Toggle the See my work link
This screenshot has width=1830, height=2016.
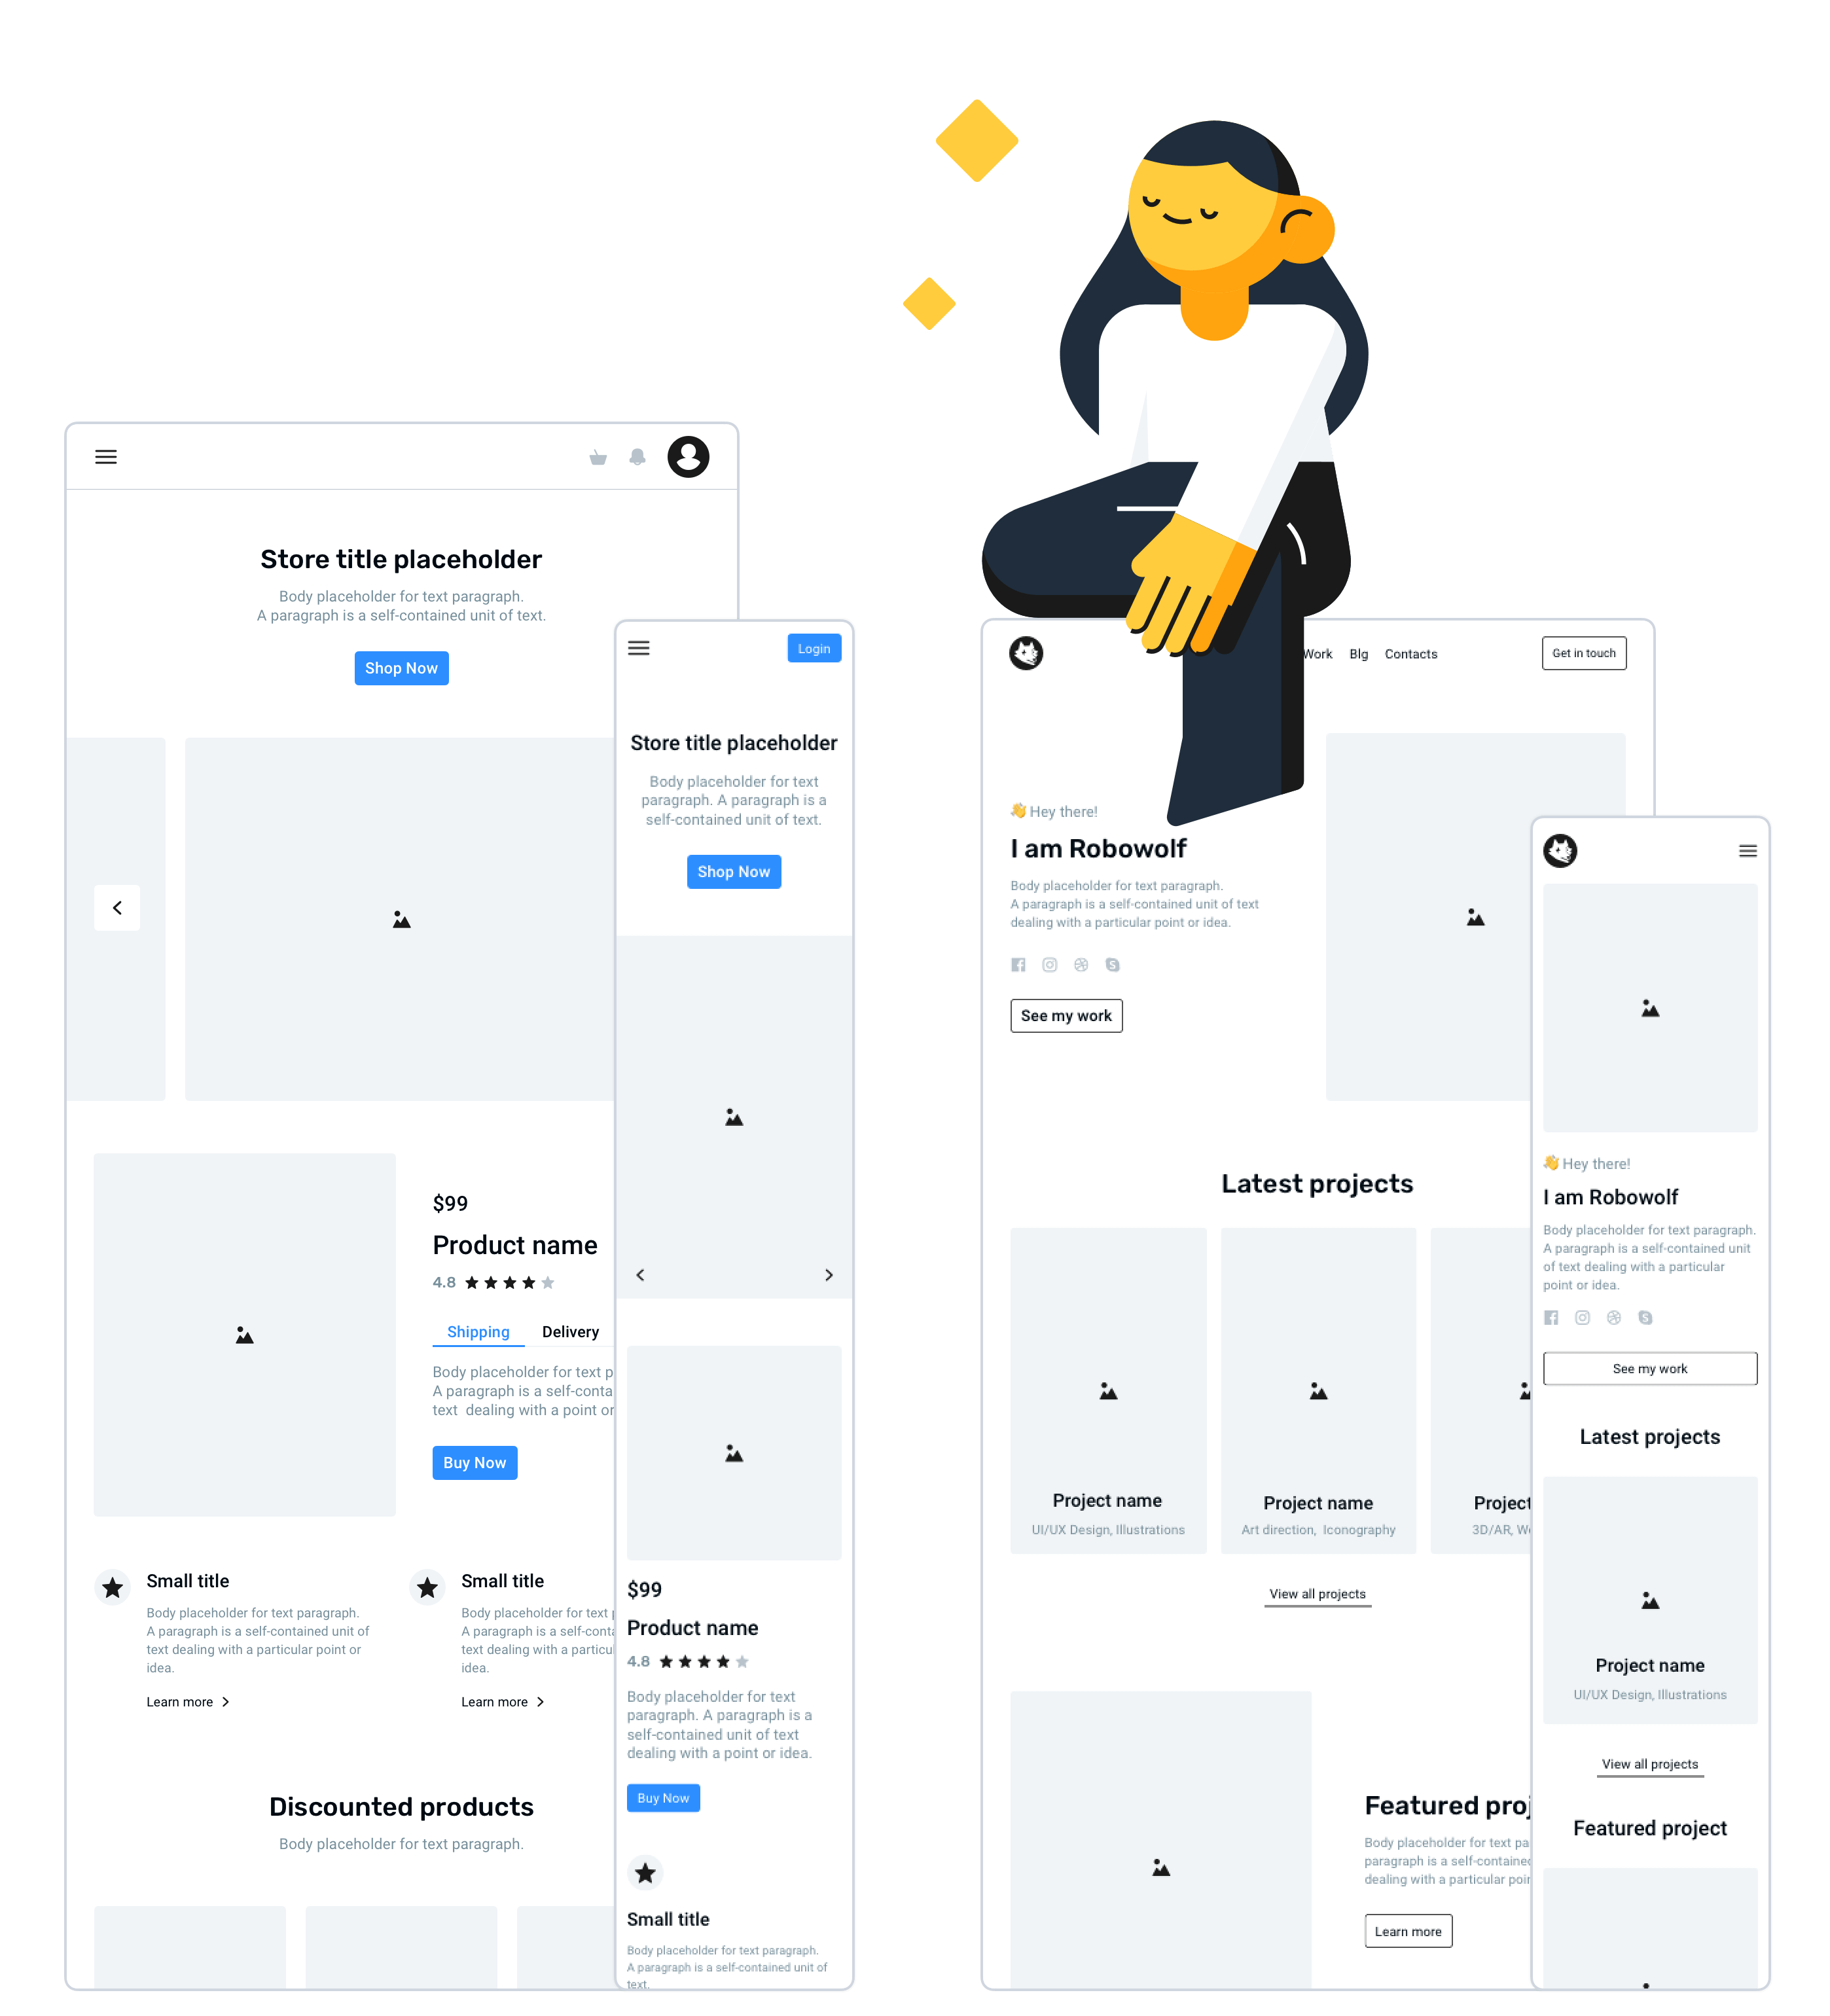coord(1066,1015)
